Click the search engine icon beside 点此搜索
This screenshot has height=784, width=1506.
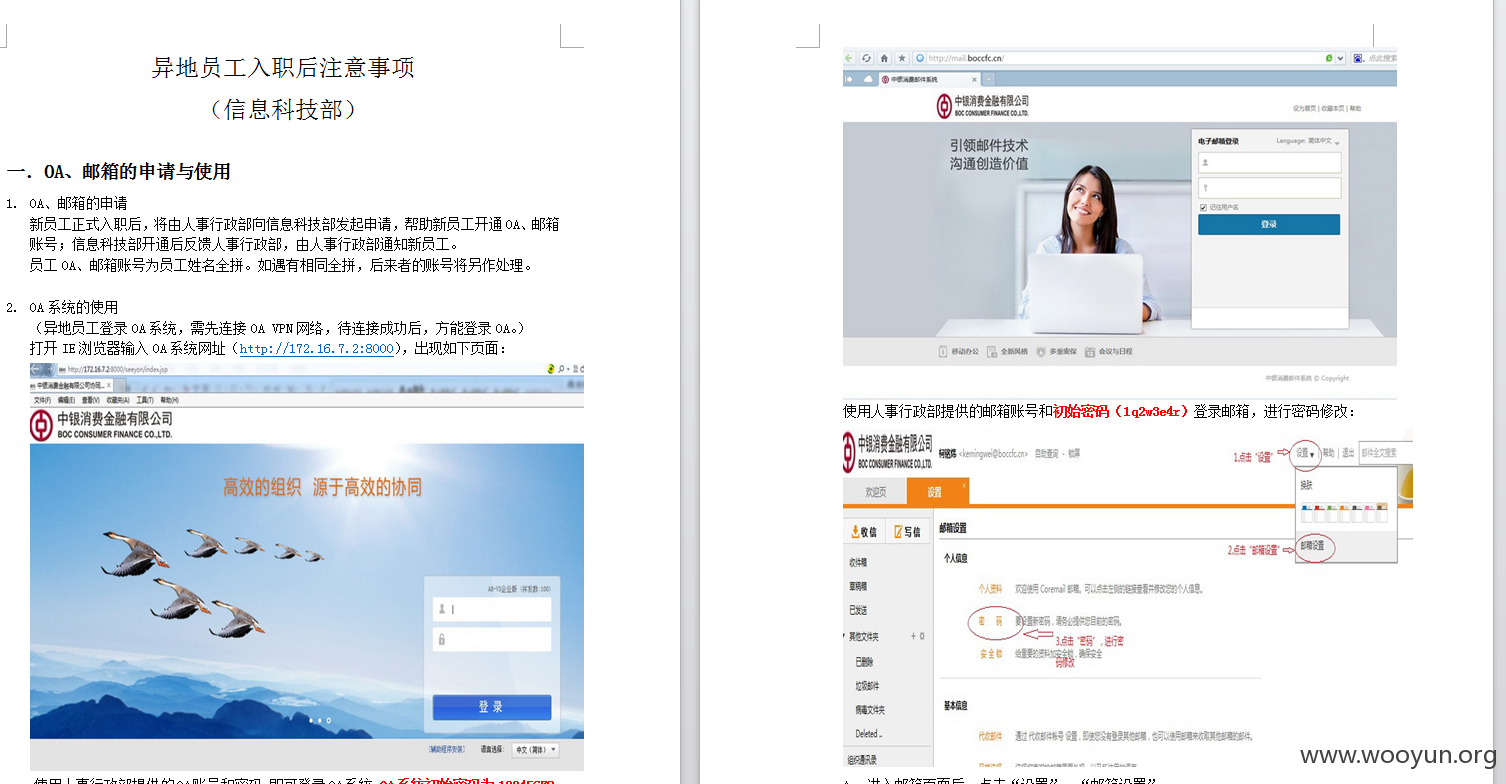pos(1358,59)
